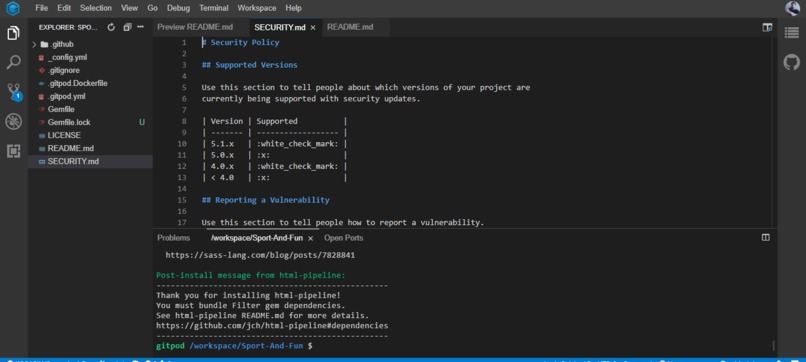
Task: Click the '## Reporting a Vulnerability' heading line
Action: pyautogui.click(x=265, y=200)
